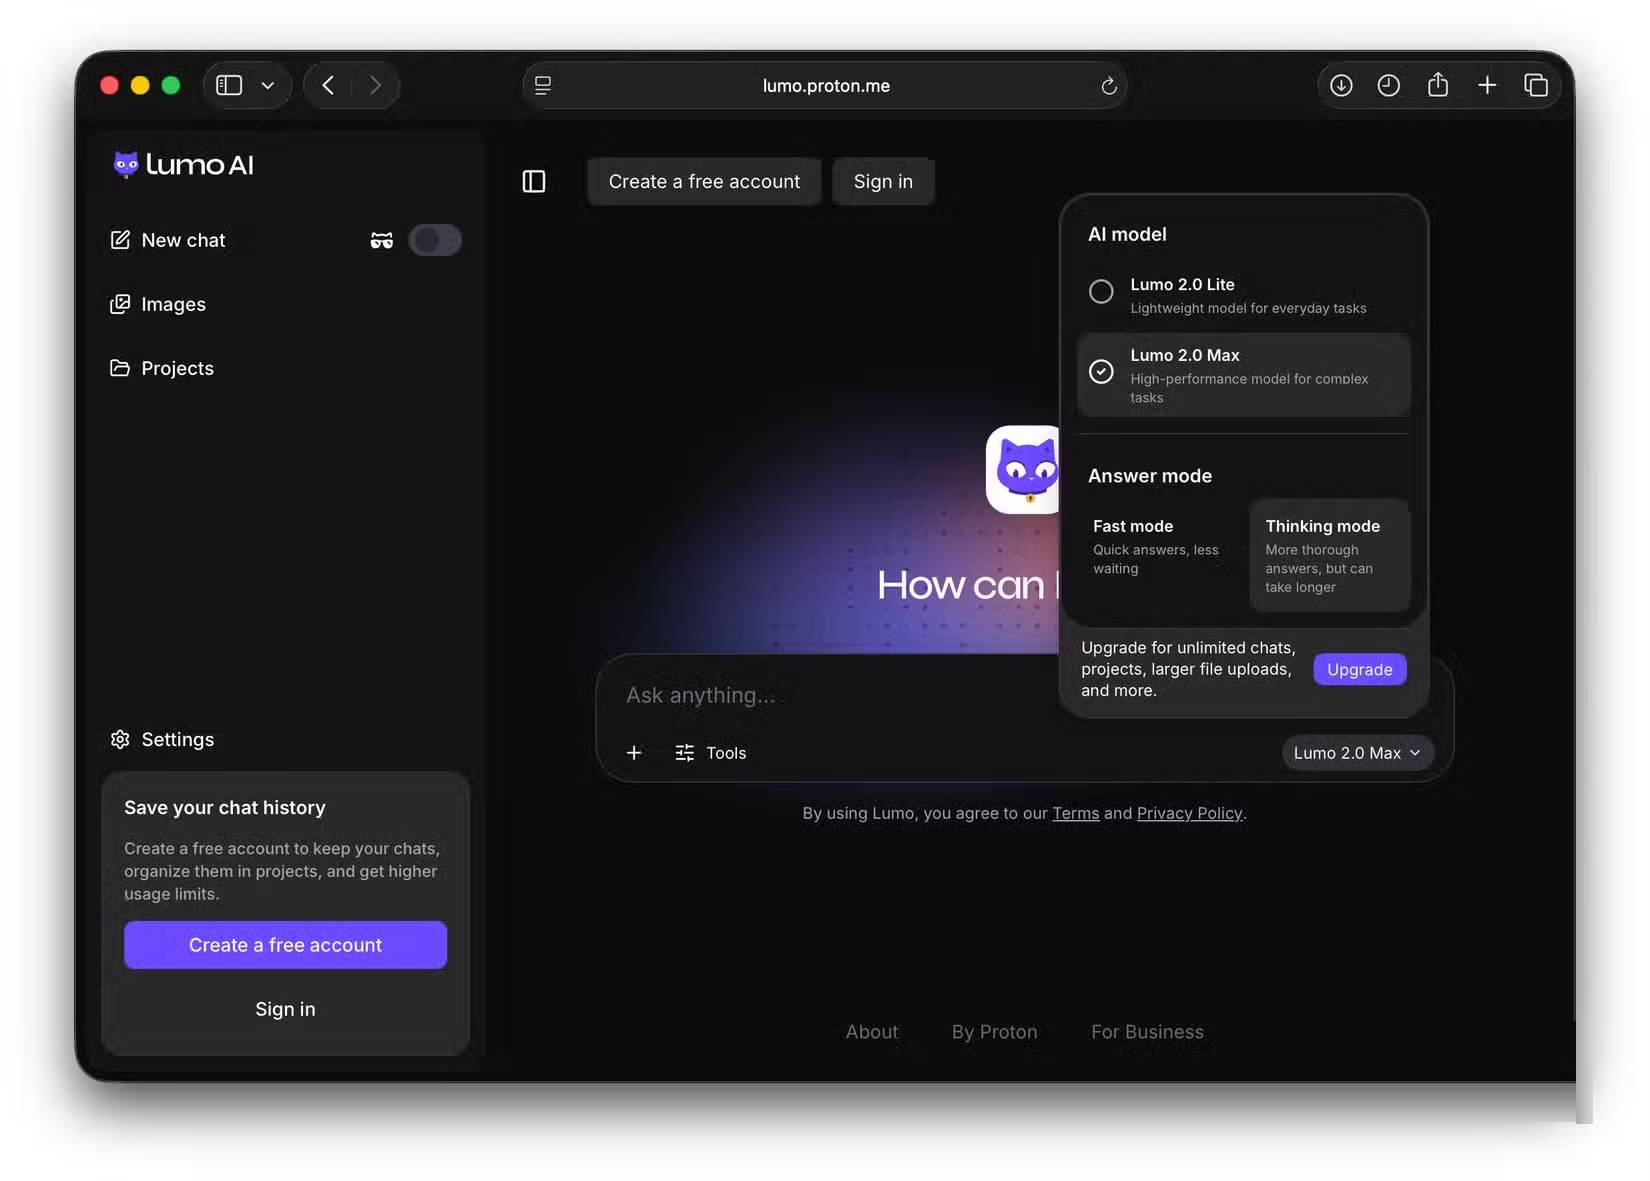Image resolution: width=1650 pixels, height=1181 pixels.
Task: Open the Projects section
Action: pos(162,368)
